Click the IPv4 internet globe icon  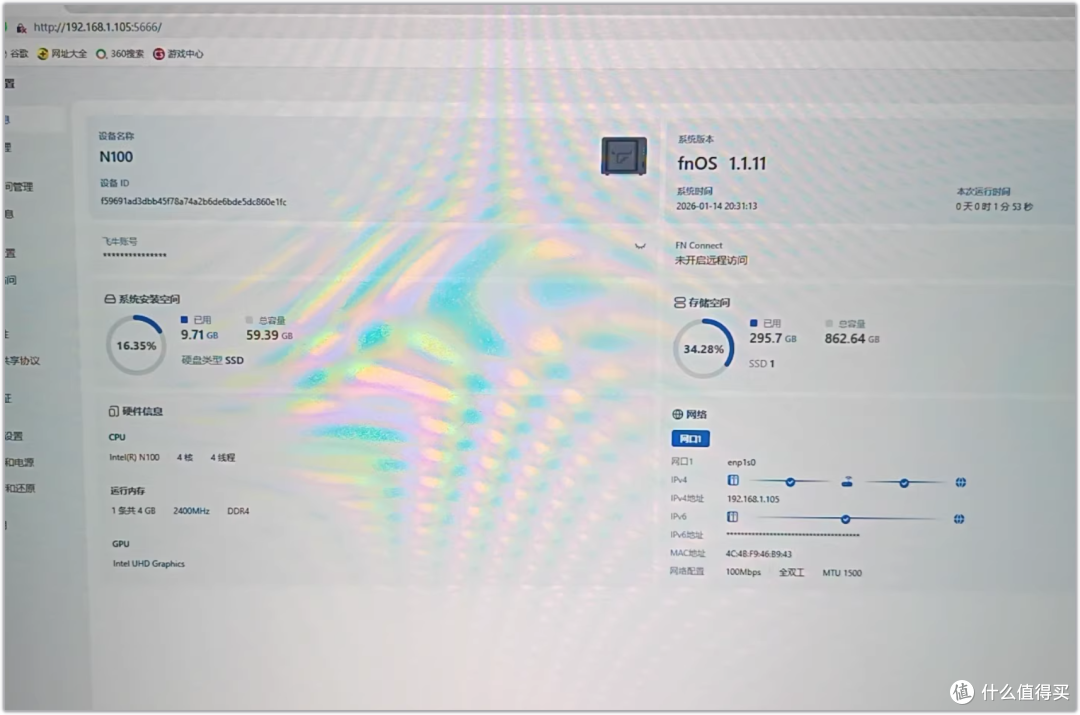click(x=961, y=482)
